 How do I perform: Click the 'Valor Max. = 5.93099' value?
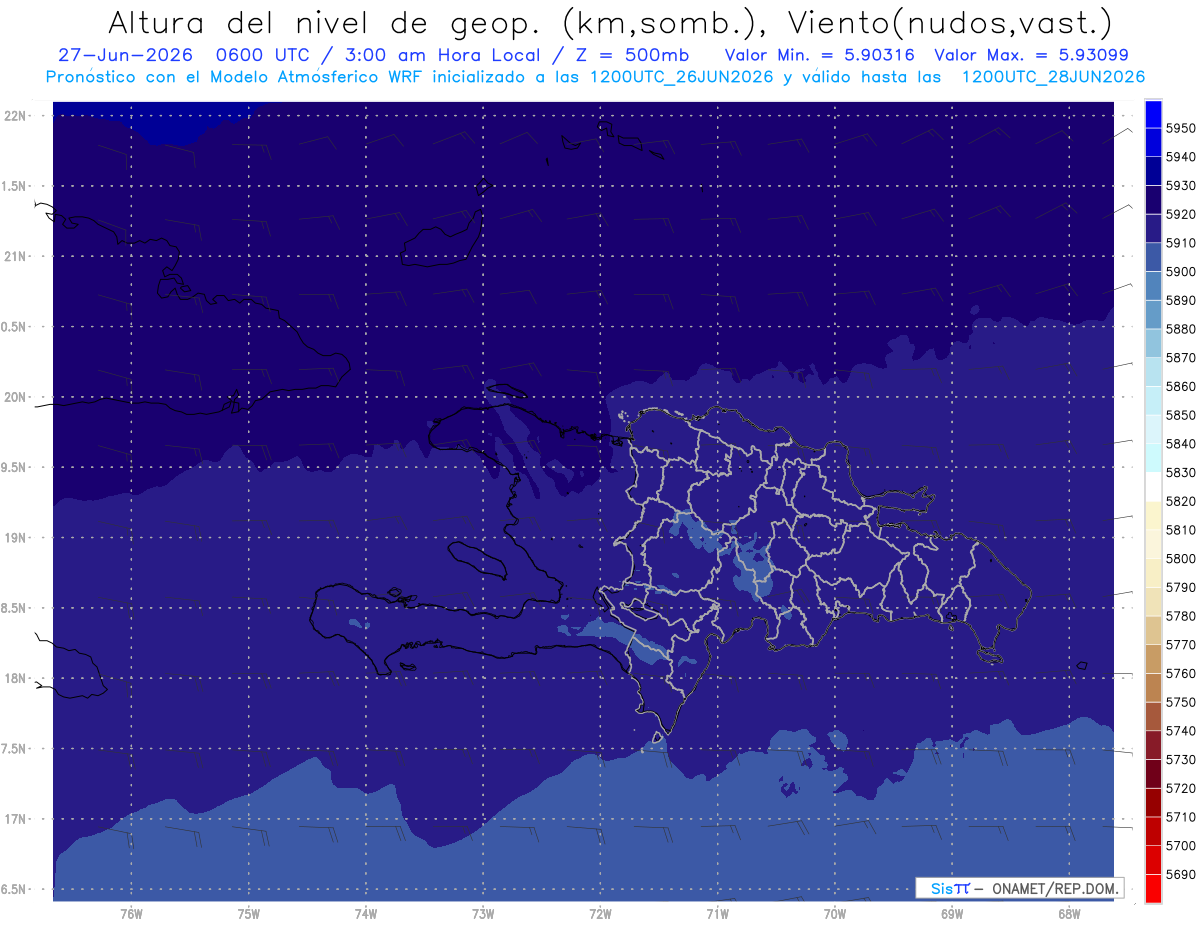tap(1031, 55)
